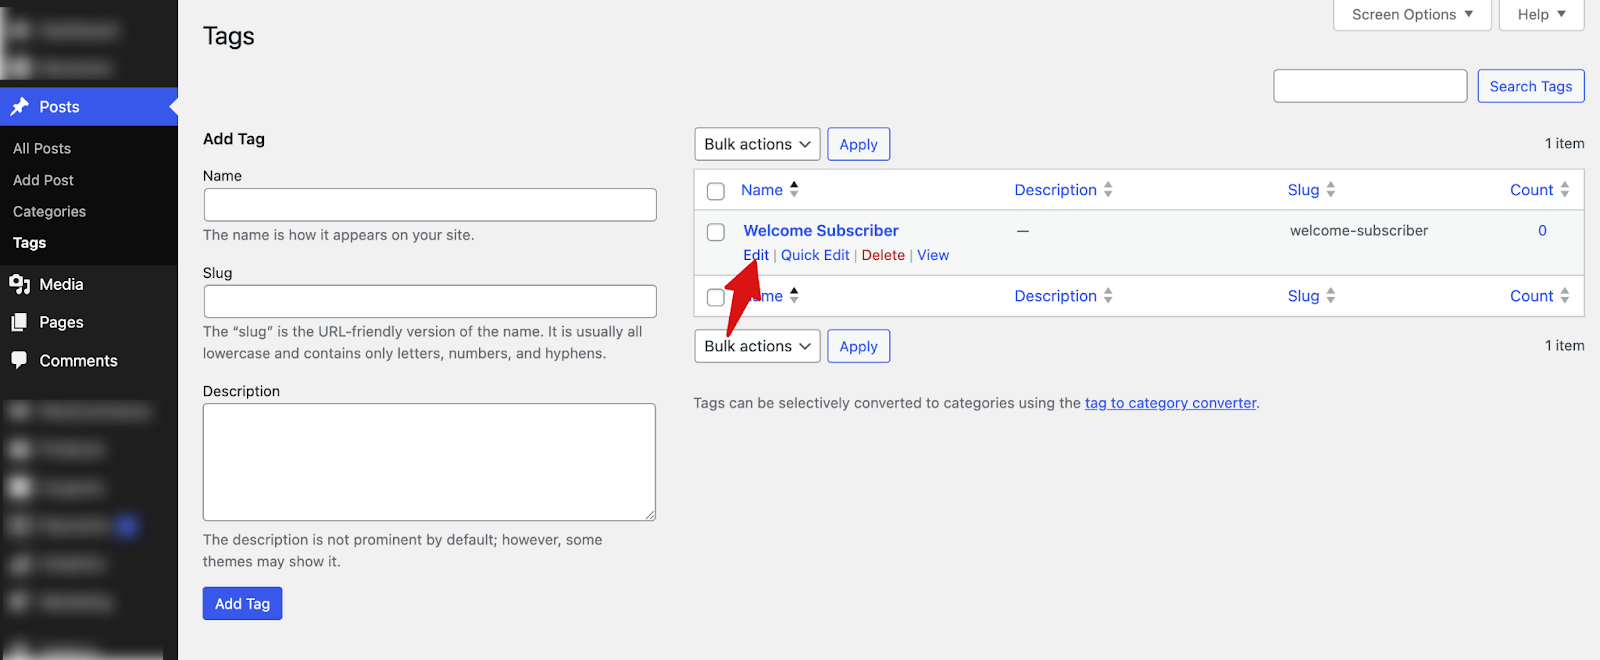This screenshot has height=660, width=1600.
Task: Click the Delete link under Welcome Subscriber
Action: click(883, 255)
